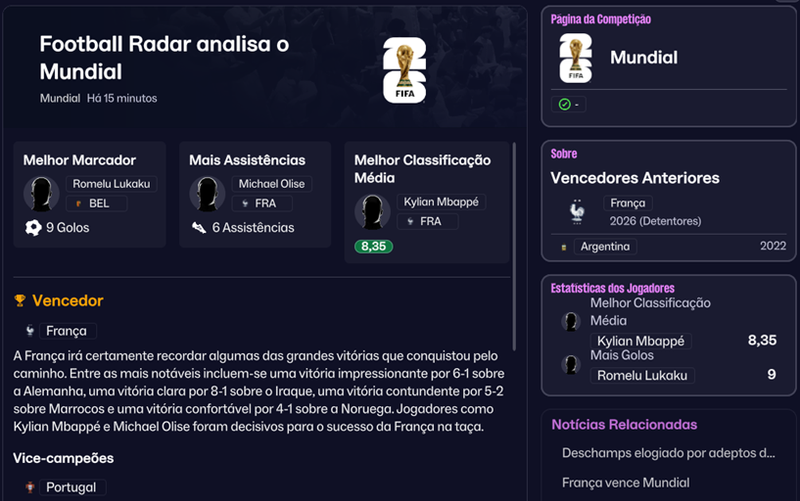Open the Argentina tag for 2022 winners
Image resolution: width=800 pixels, height=501 pixels.
(605, 246)
